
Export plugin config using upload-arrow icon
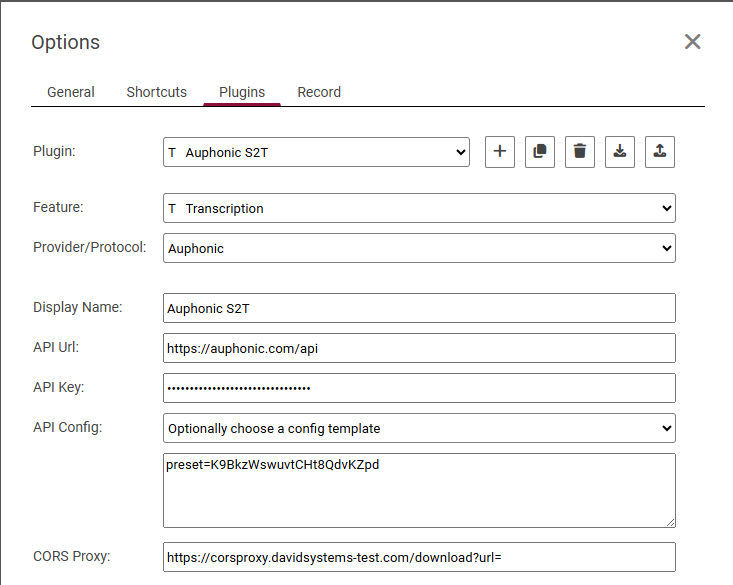click(x=660, y=152)
